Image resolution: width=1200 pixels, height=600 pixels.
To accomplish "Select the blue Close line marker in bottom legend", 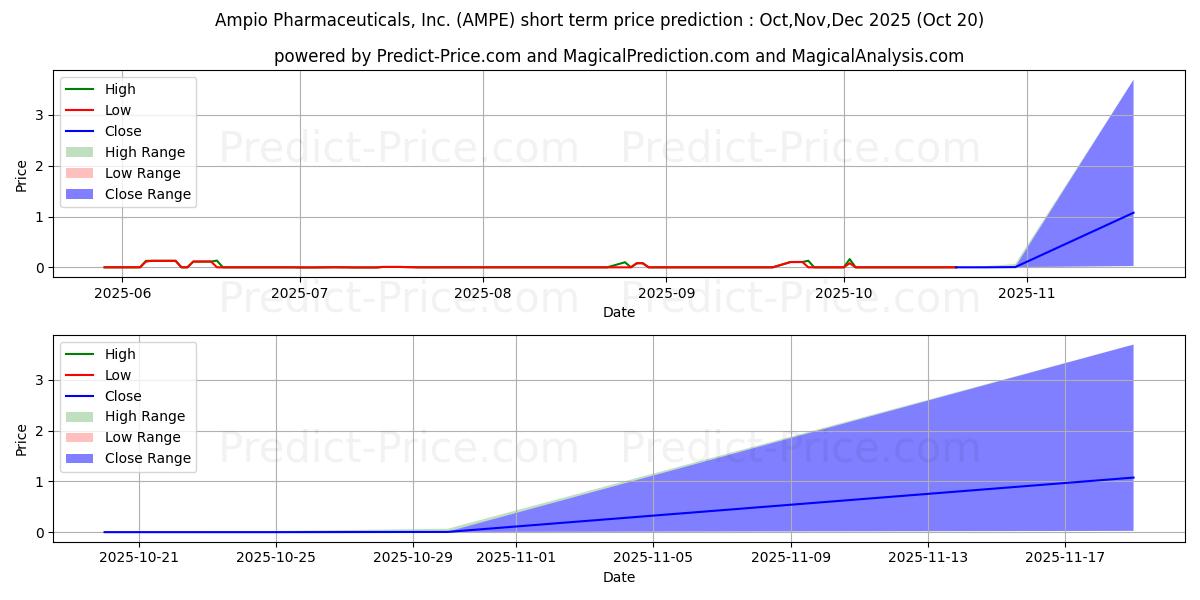I will click(x=81, y=396).
